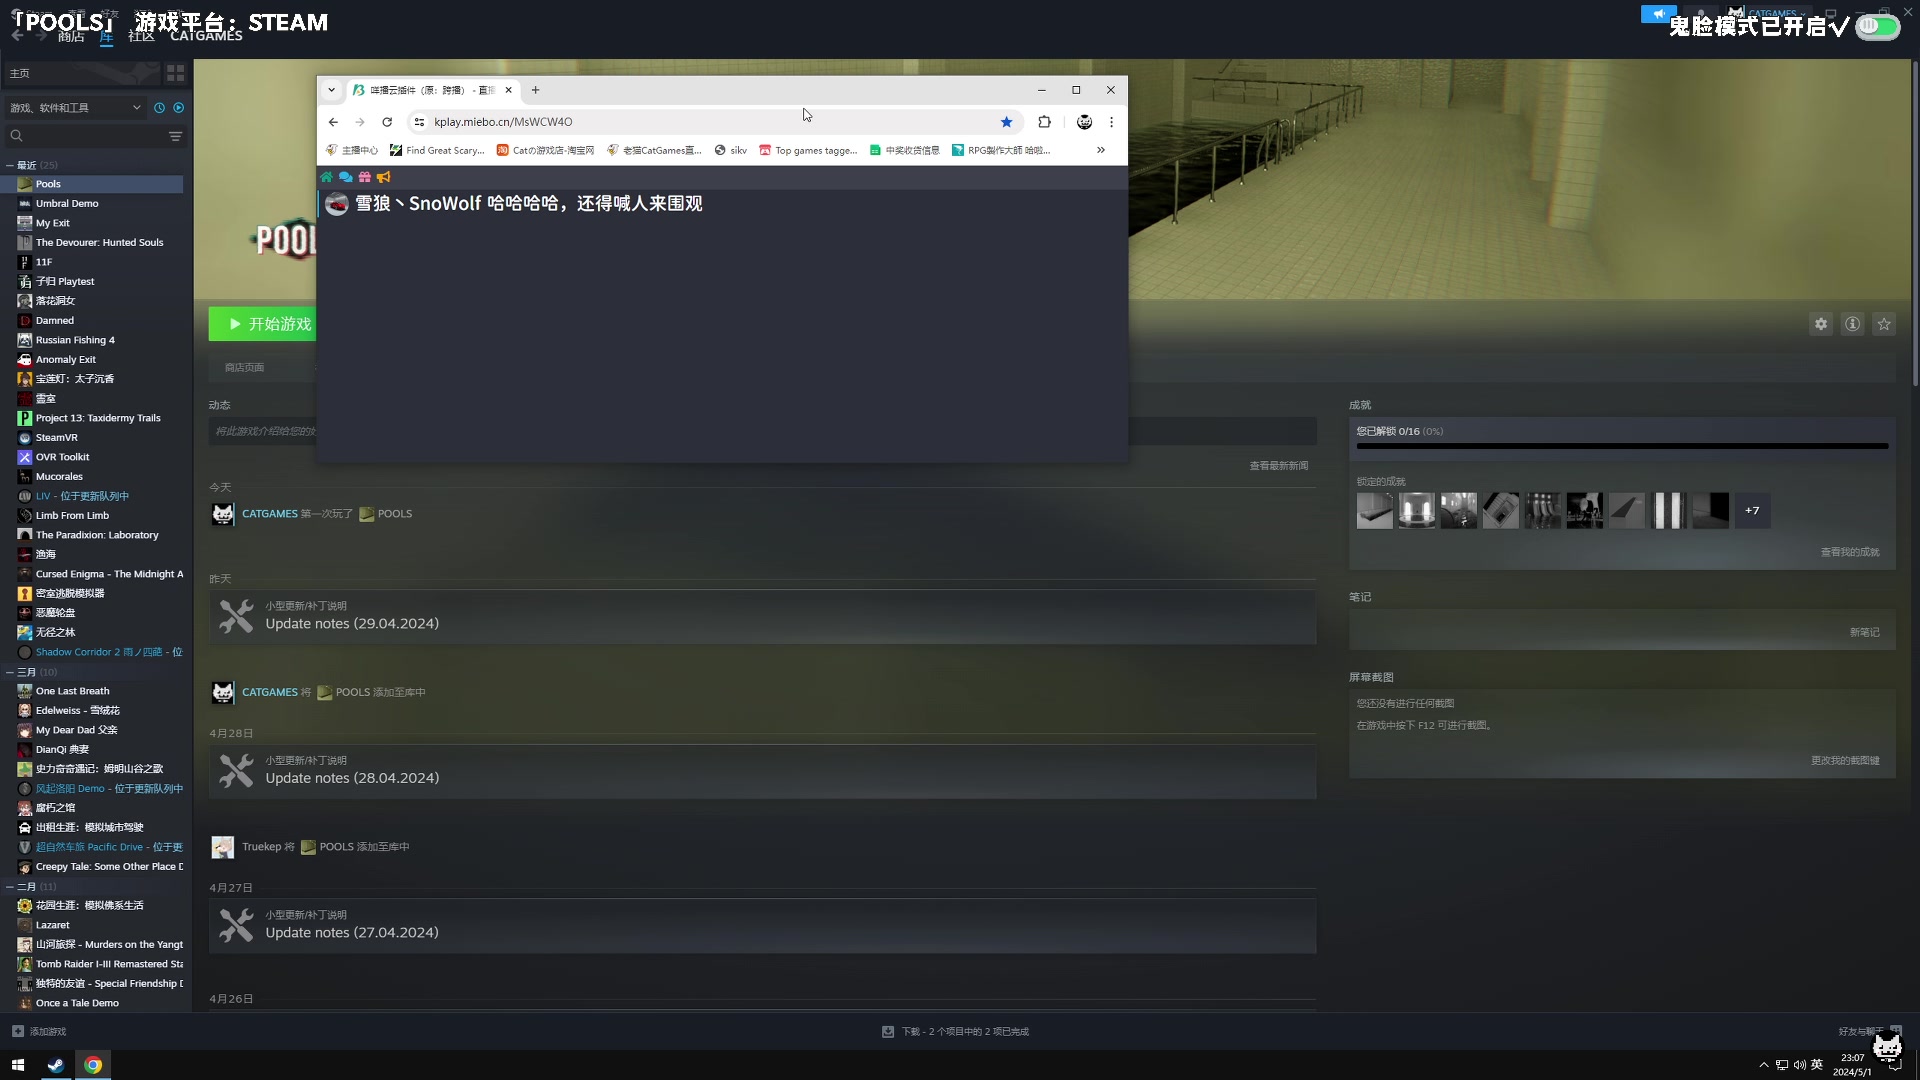Open Chrome three-dot menu
Image resolution: width=1920 pixels, height=1080 pixels.
1111,122
